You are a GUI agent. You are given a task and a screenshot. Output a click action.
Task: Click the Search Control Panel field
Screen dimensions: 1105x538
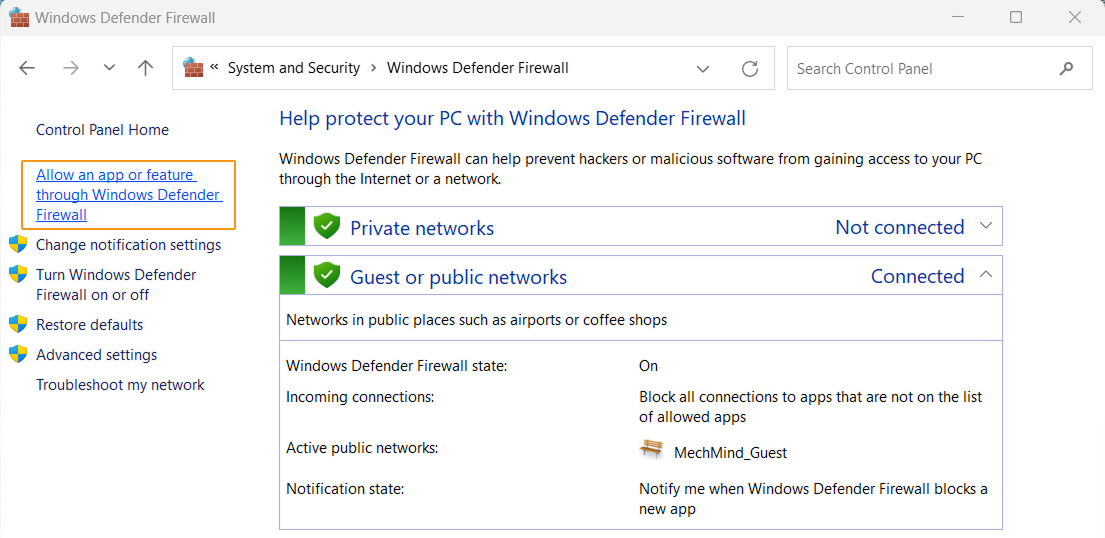point(920,69)
